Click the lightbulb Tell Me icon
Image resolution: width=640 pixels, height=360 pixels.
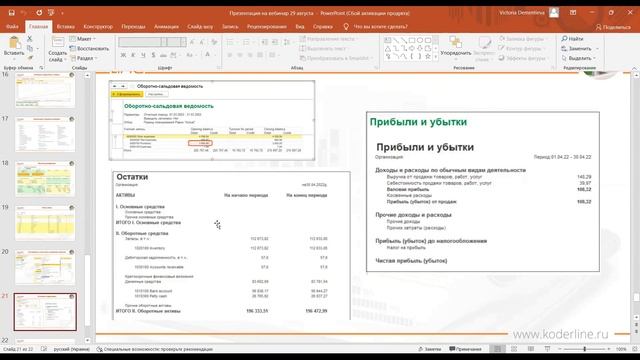point(346,27)
